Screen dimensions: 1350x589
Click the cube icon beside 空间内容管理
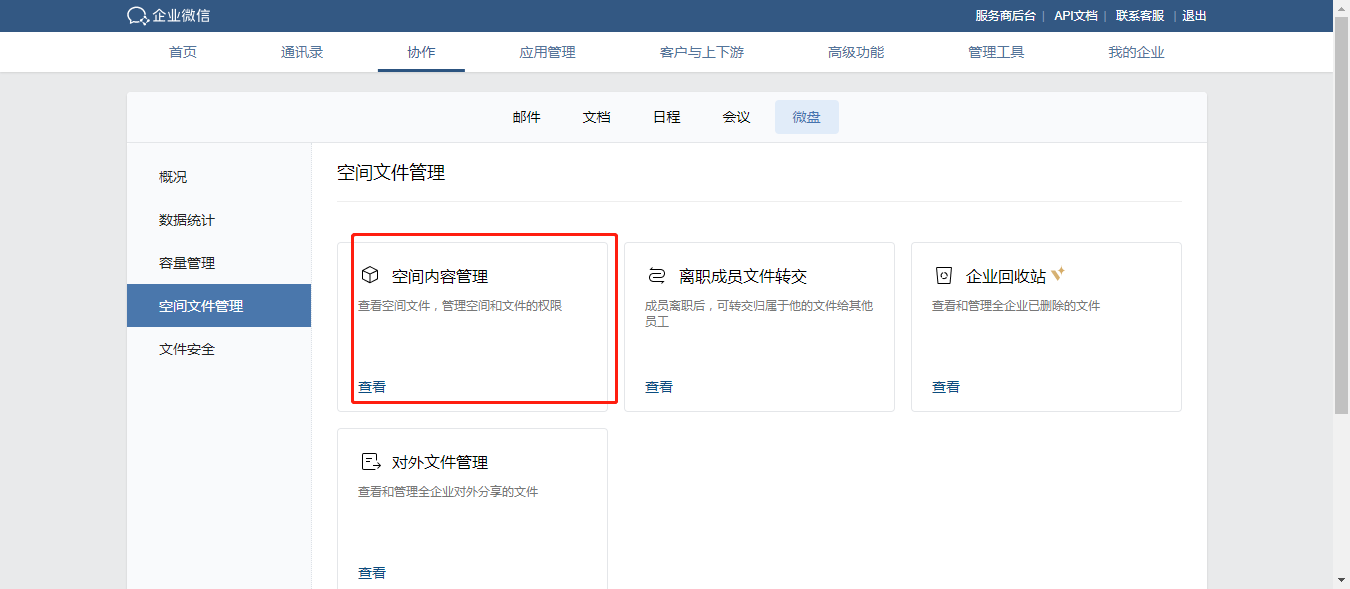tap(369, 275)
